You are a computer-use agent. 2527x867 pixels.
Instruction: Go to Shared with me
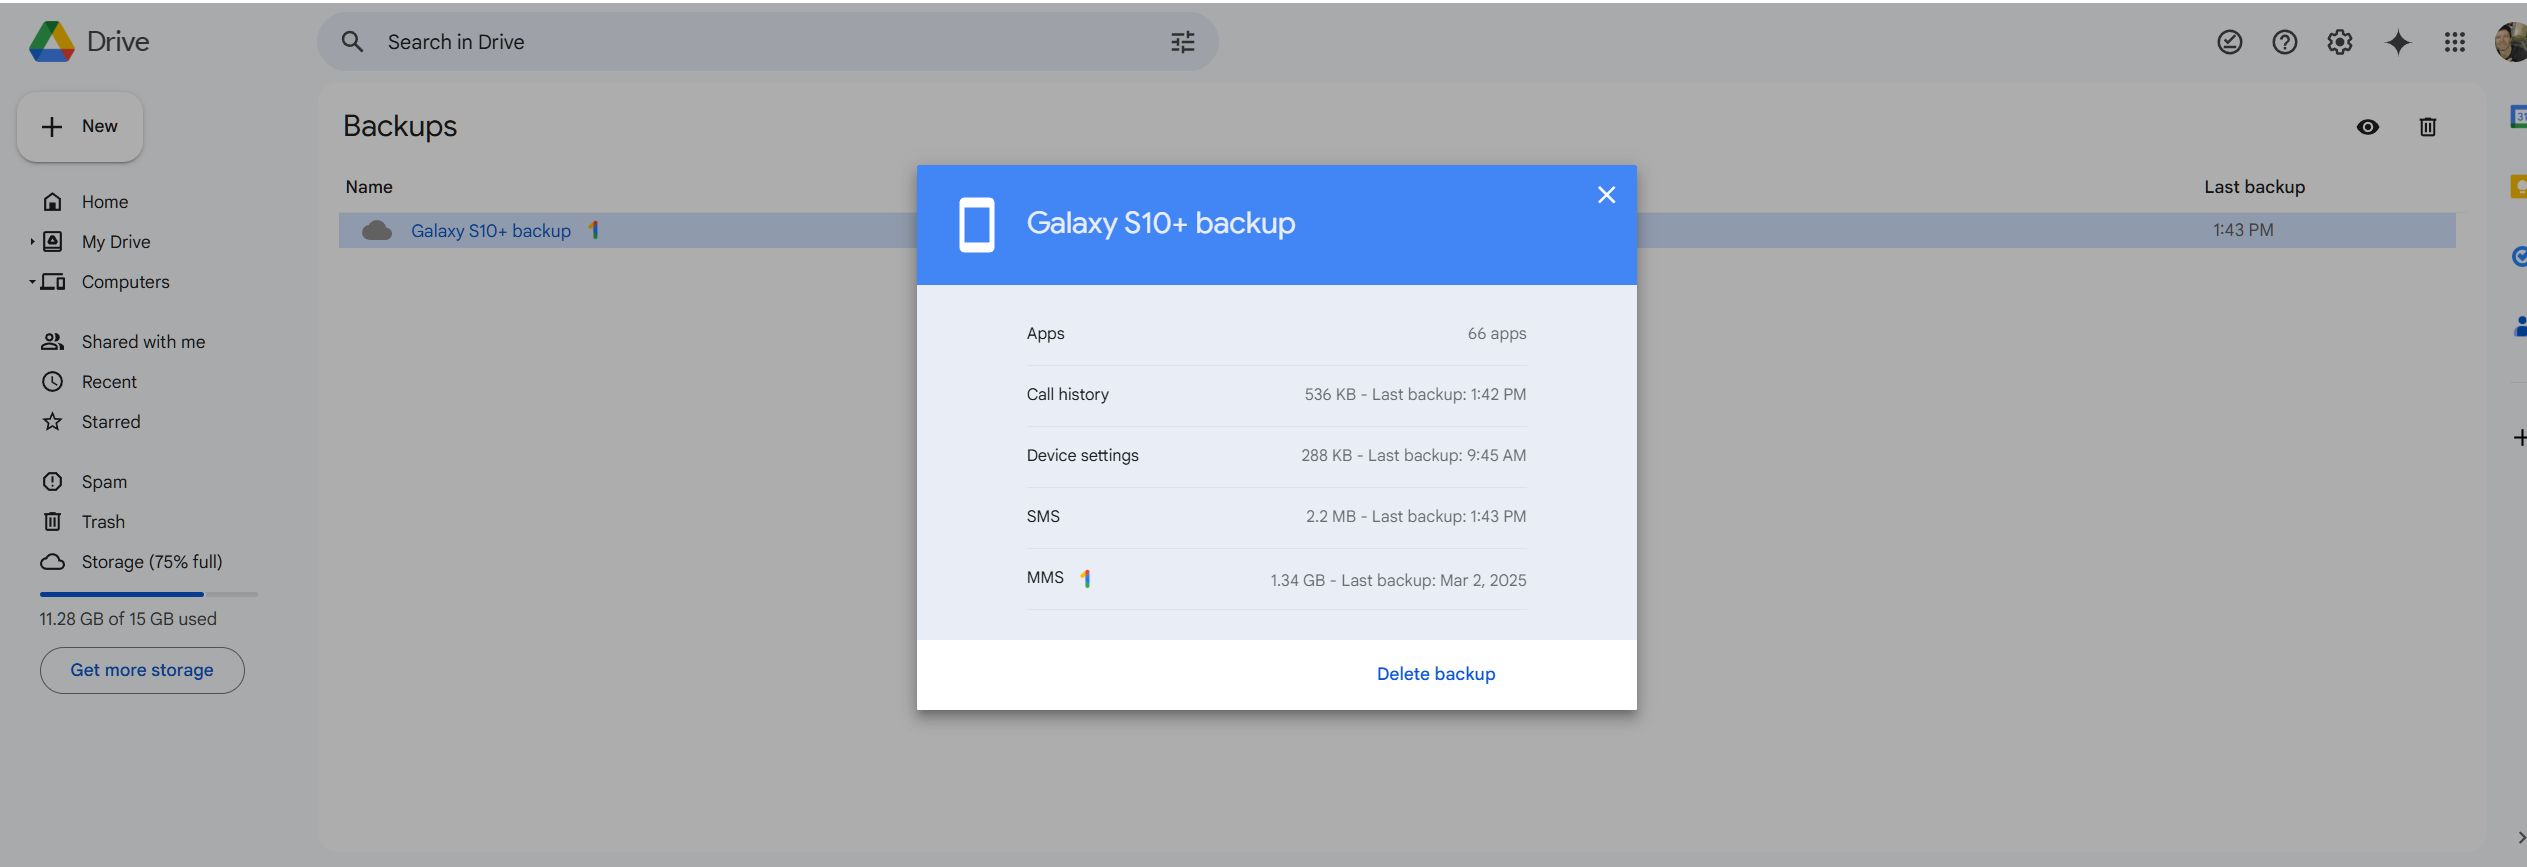click(143, 342)
